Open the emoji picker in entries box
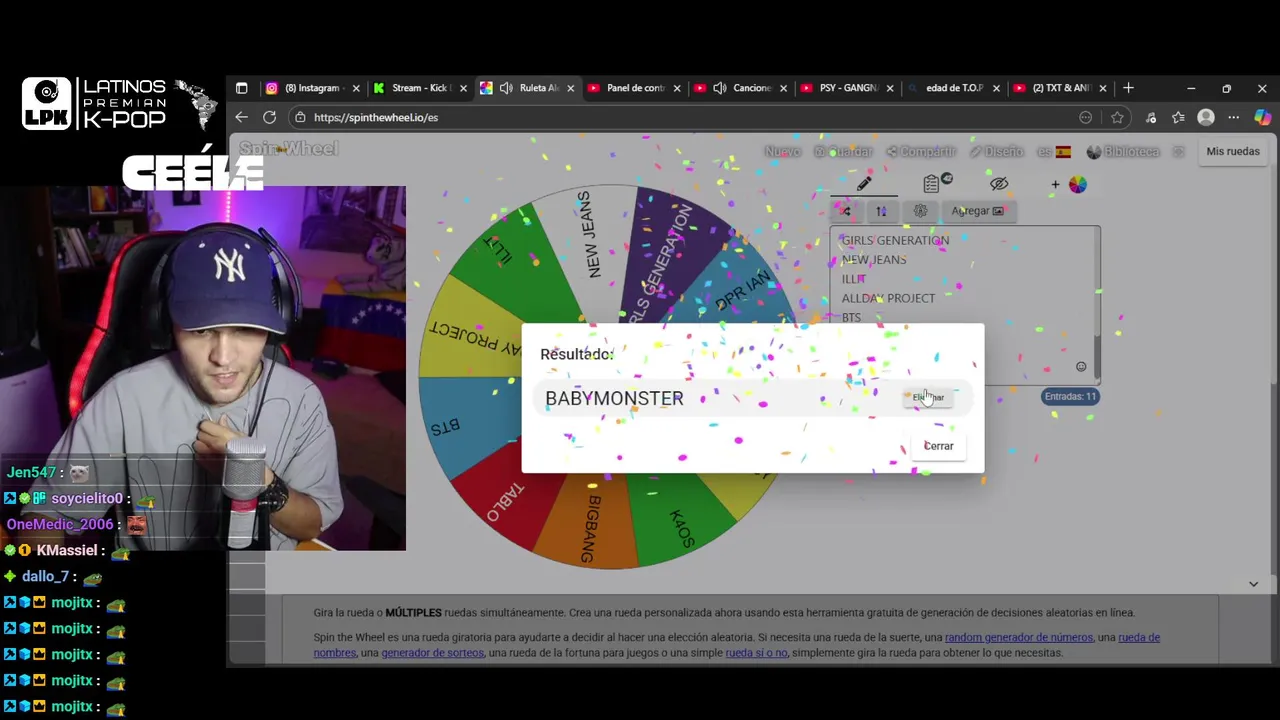This screenshot has width=1280, height=720. (1081, 367)
